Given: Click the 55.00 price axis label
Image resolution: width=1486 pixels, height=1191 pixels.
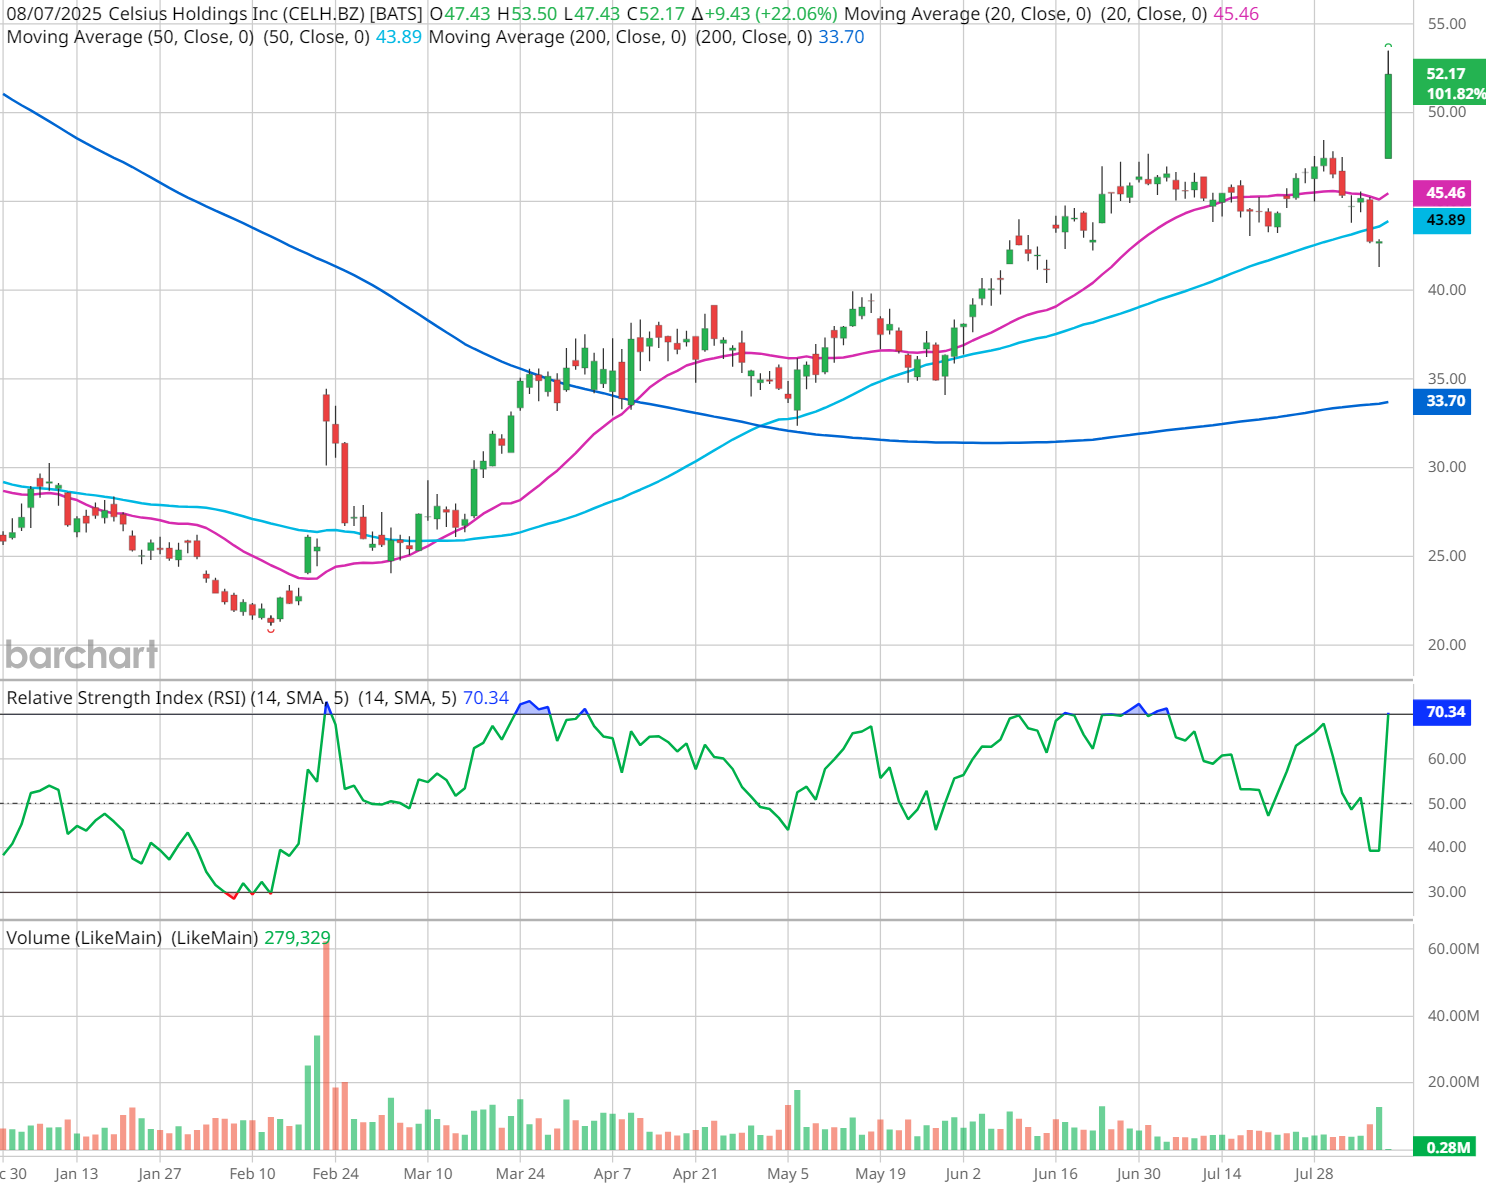Looking at the screenshot, I should 1446,24.
